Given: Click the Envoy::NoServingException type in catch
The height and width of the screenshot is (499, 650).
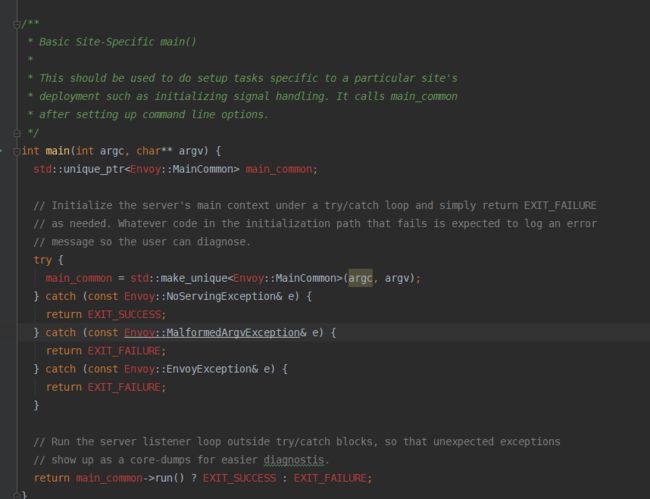Looking at the screenshot, I should (200, 296).
